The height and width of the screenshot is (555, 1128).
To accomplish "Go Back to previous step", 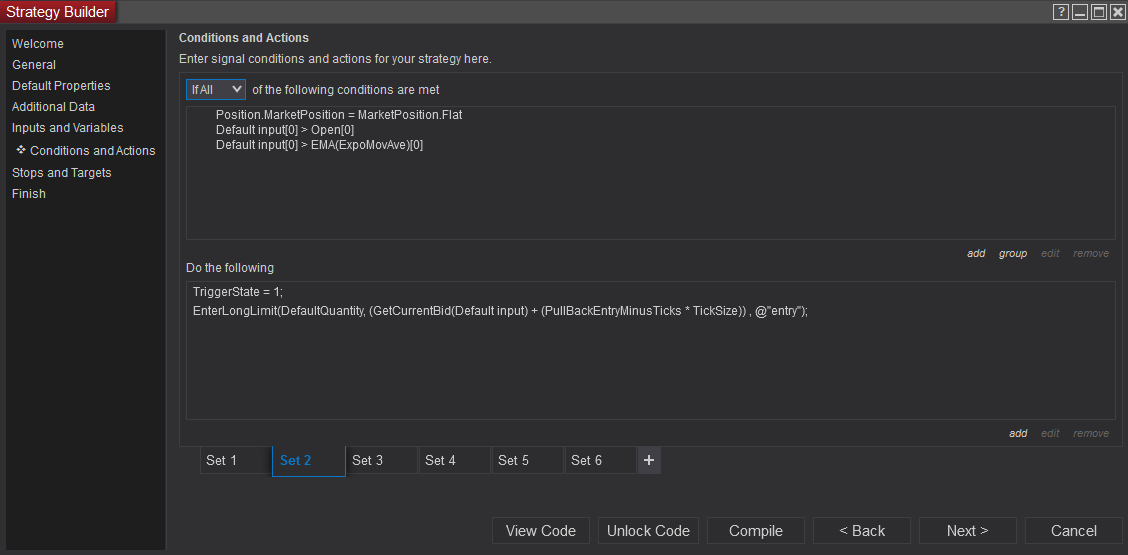I will click(861, 531).
